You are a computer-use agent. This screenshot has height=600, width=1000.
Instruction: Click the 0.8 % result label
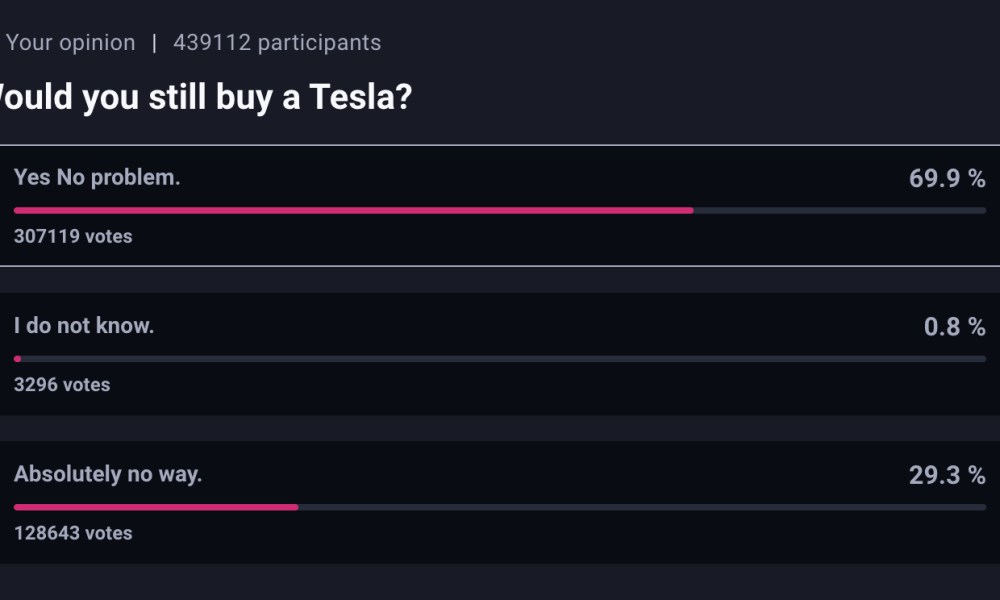[x=954, y=327]
